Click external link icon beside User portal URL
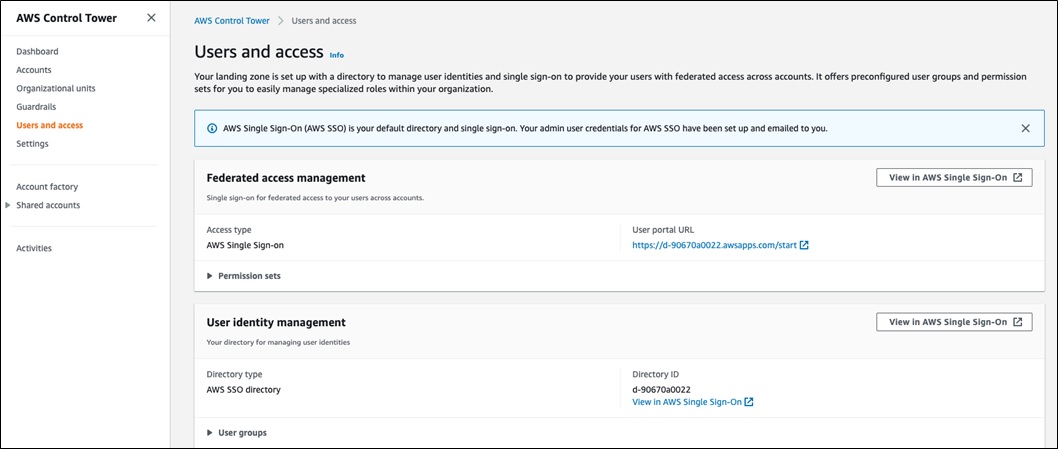The width and height of the screenshot is (1059, 450). coord(804,246)
